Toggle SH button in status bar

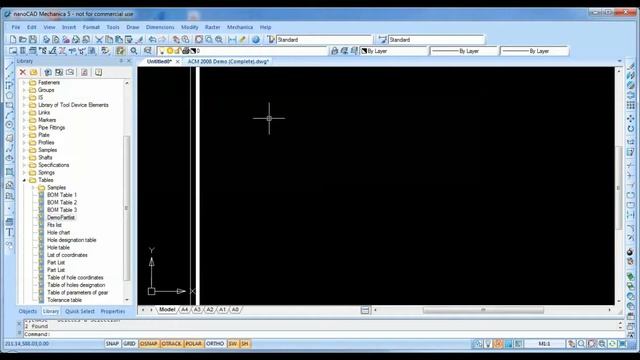coord(245,344)
